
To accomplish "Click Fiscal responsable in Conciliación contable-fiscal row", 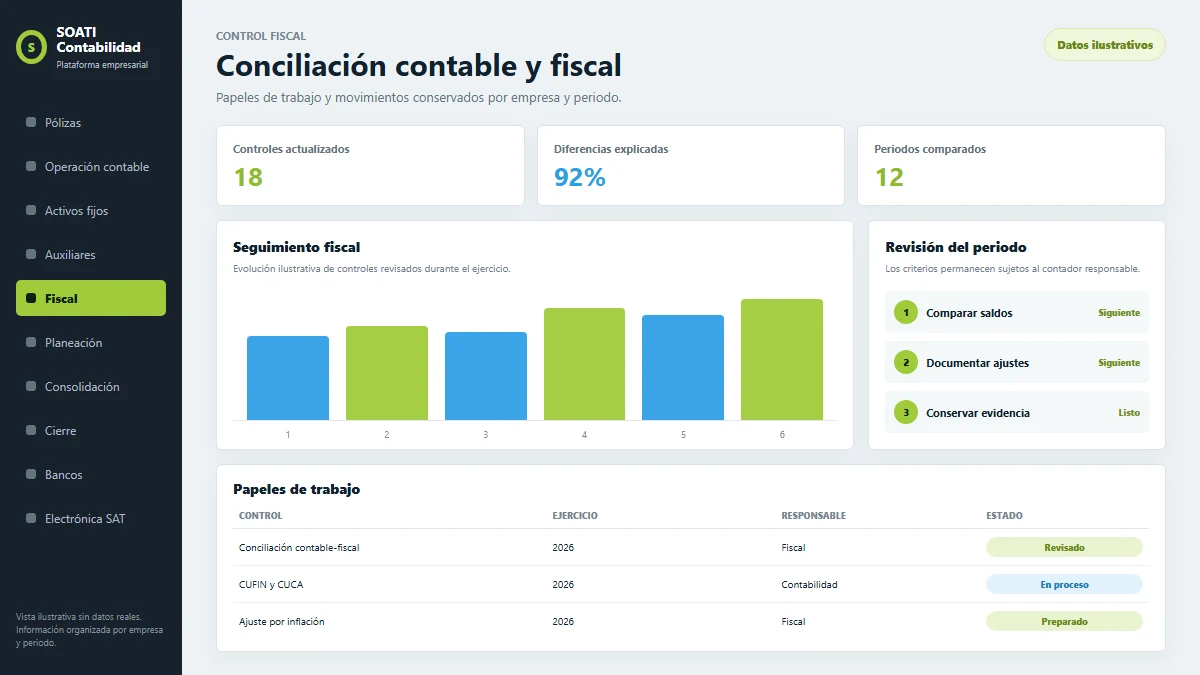I will coord(793,547).
